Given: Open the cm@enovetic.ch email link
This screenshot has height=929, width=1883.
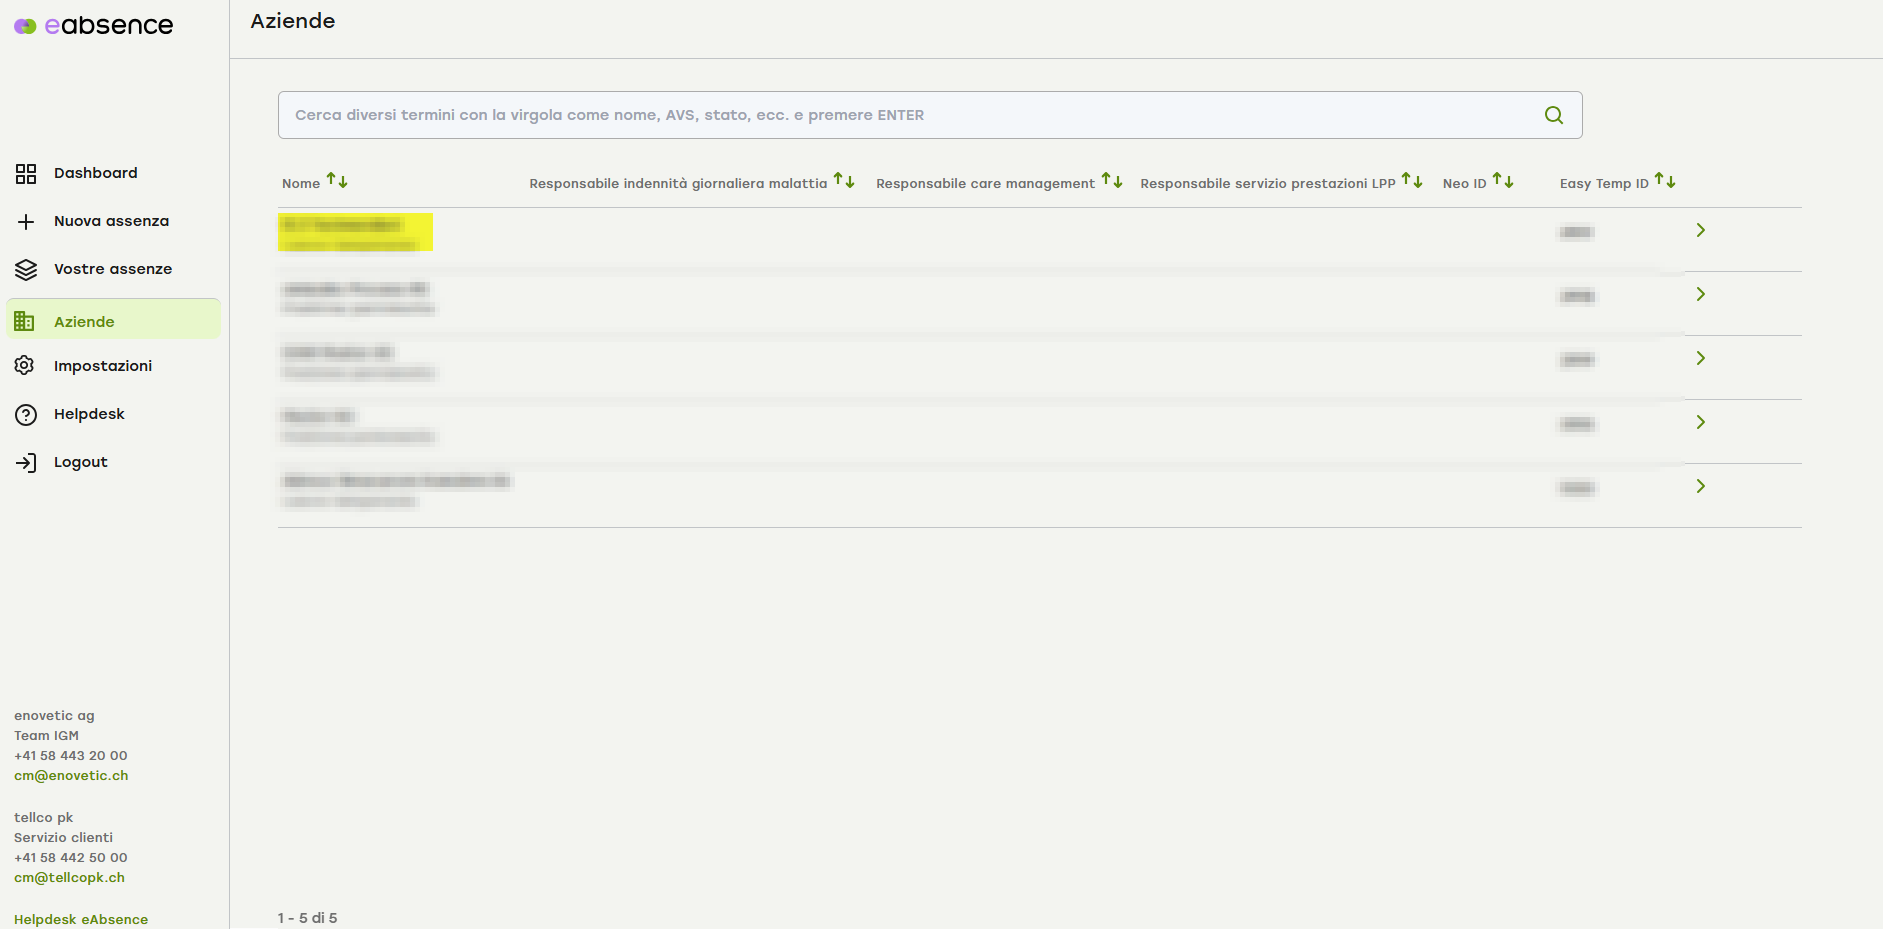Looking at the screenshot, I should [x=71, y=776].
